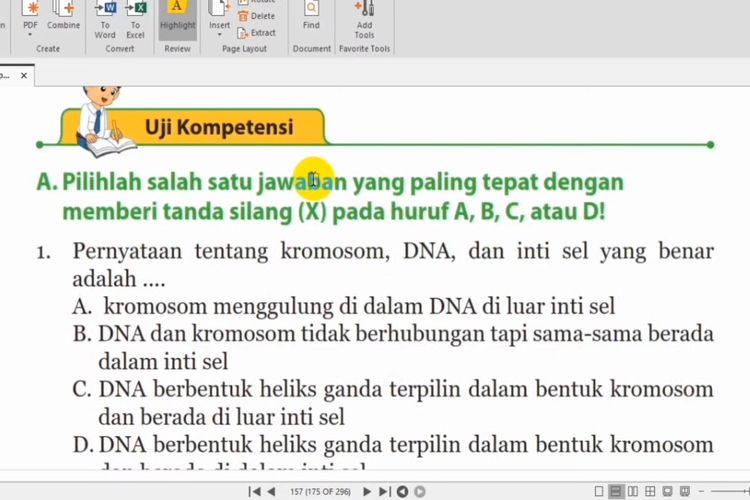Select two-page facing view
750x500 pixels.
click(633, 491)
